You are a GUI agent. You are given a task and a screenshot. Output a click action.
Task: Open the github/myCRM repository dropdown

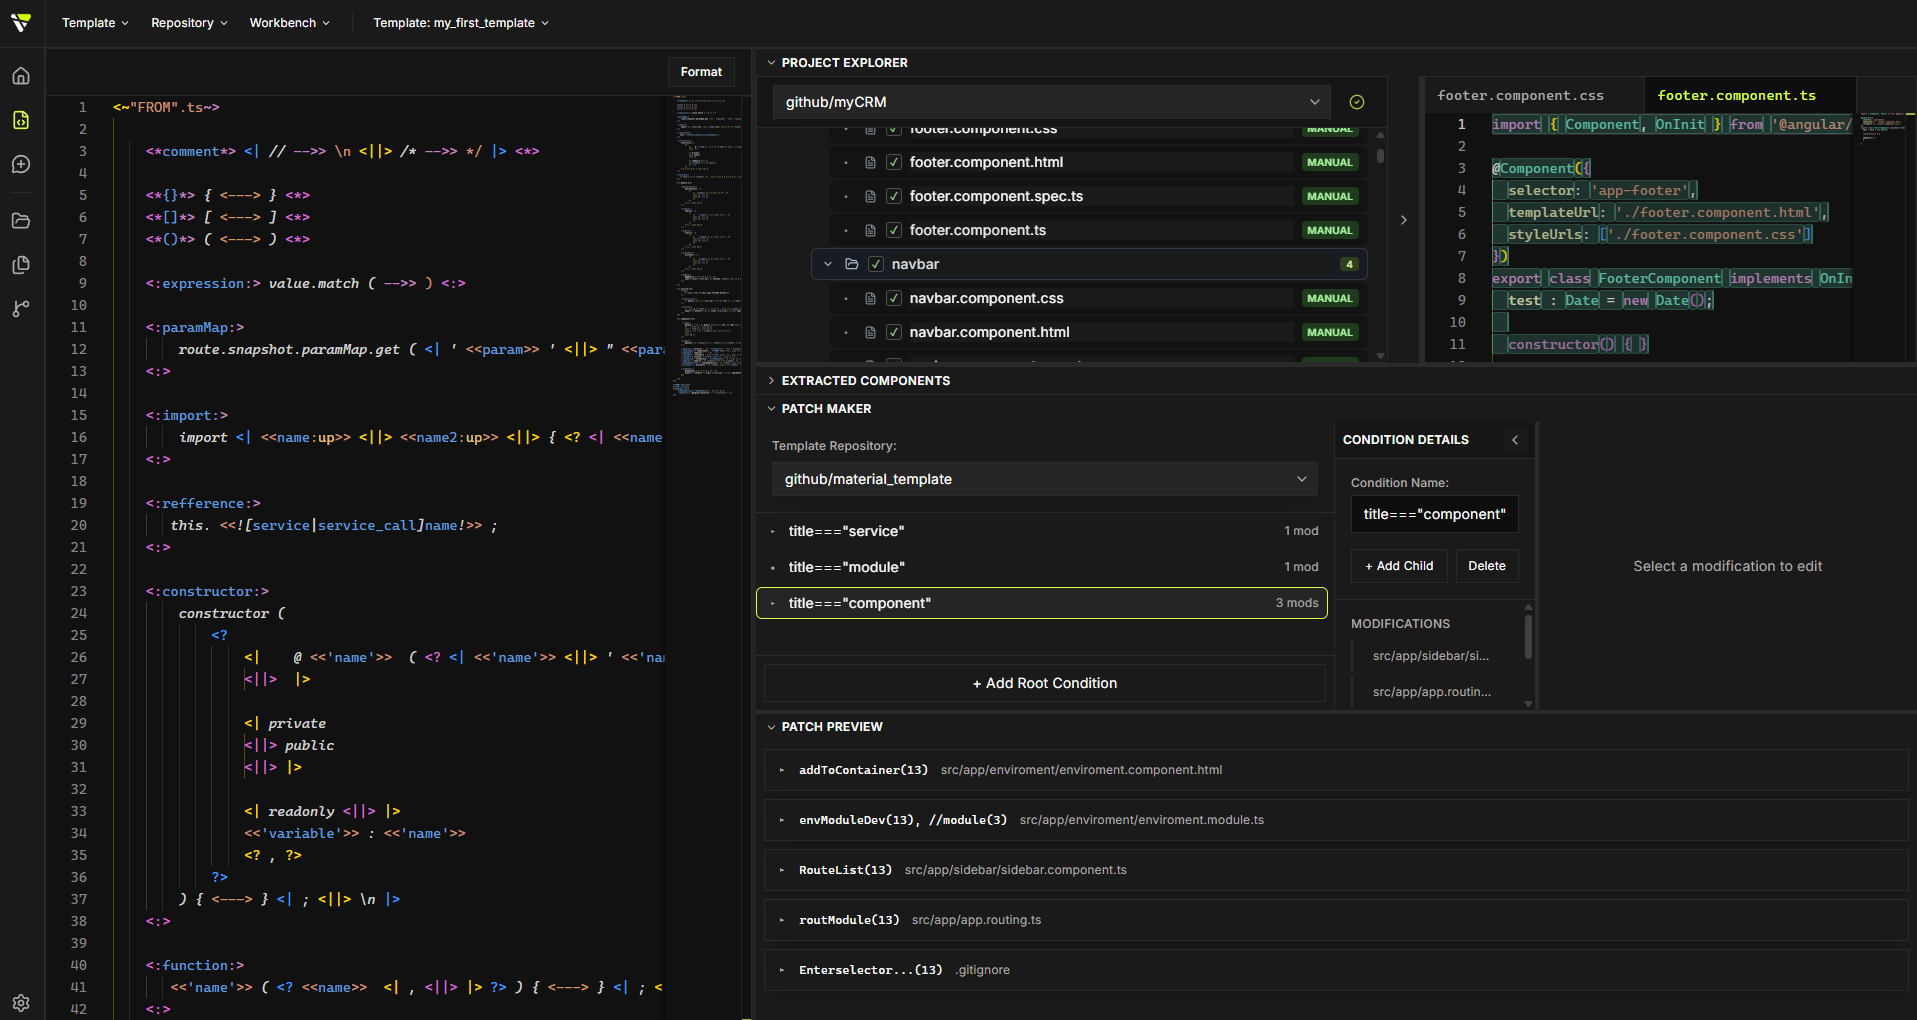click(x=1051, y=102)
